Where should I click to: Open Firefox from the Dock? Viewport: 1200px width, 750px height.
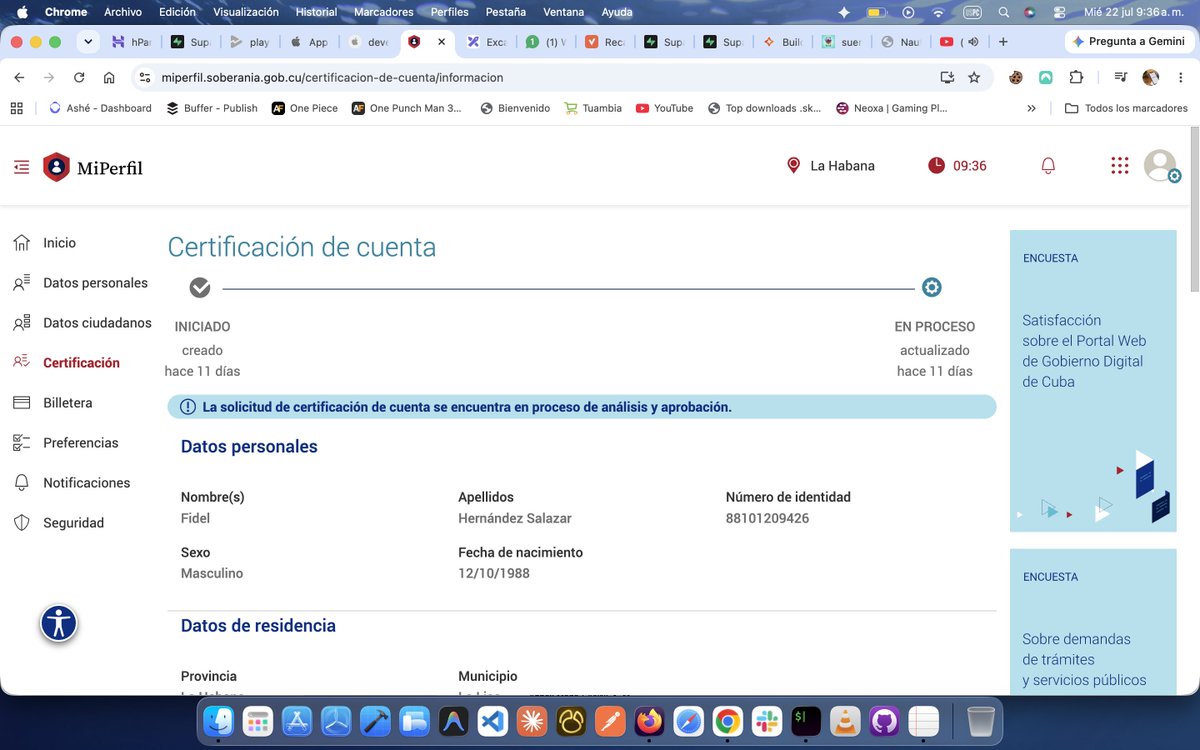tap(650, 720)
